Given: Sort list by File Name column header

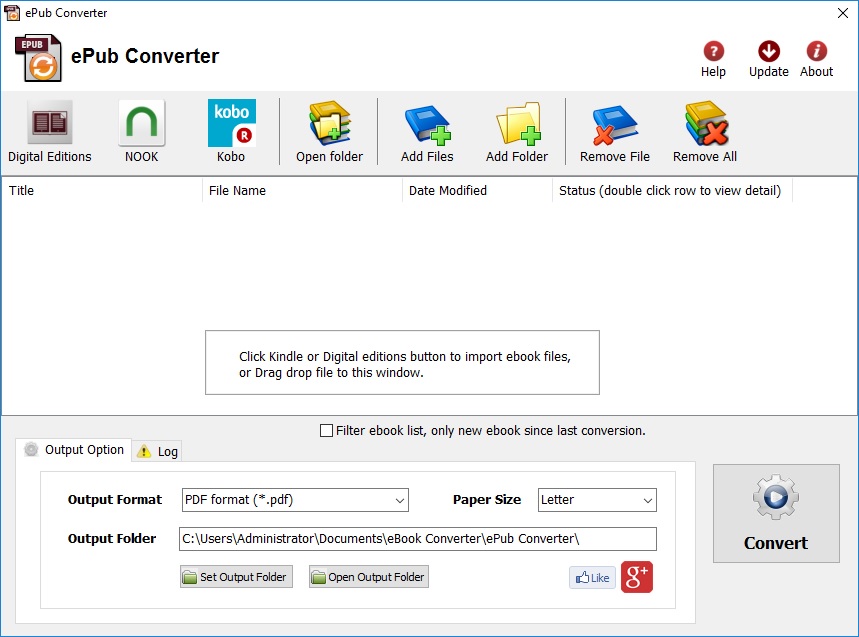Looking at the screenshot, I should pyautogui.click(x=302, y=191).
